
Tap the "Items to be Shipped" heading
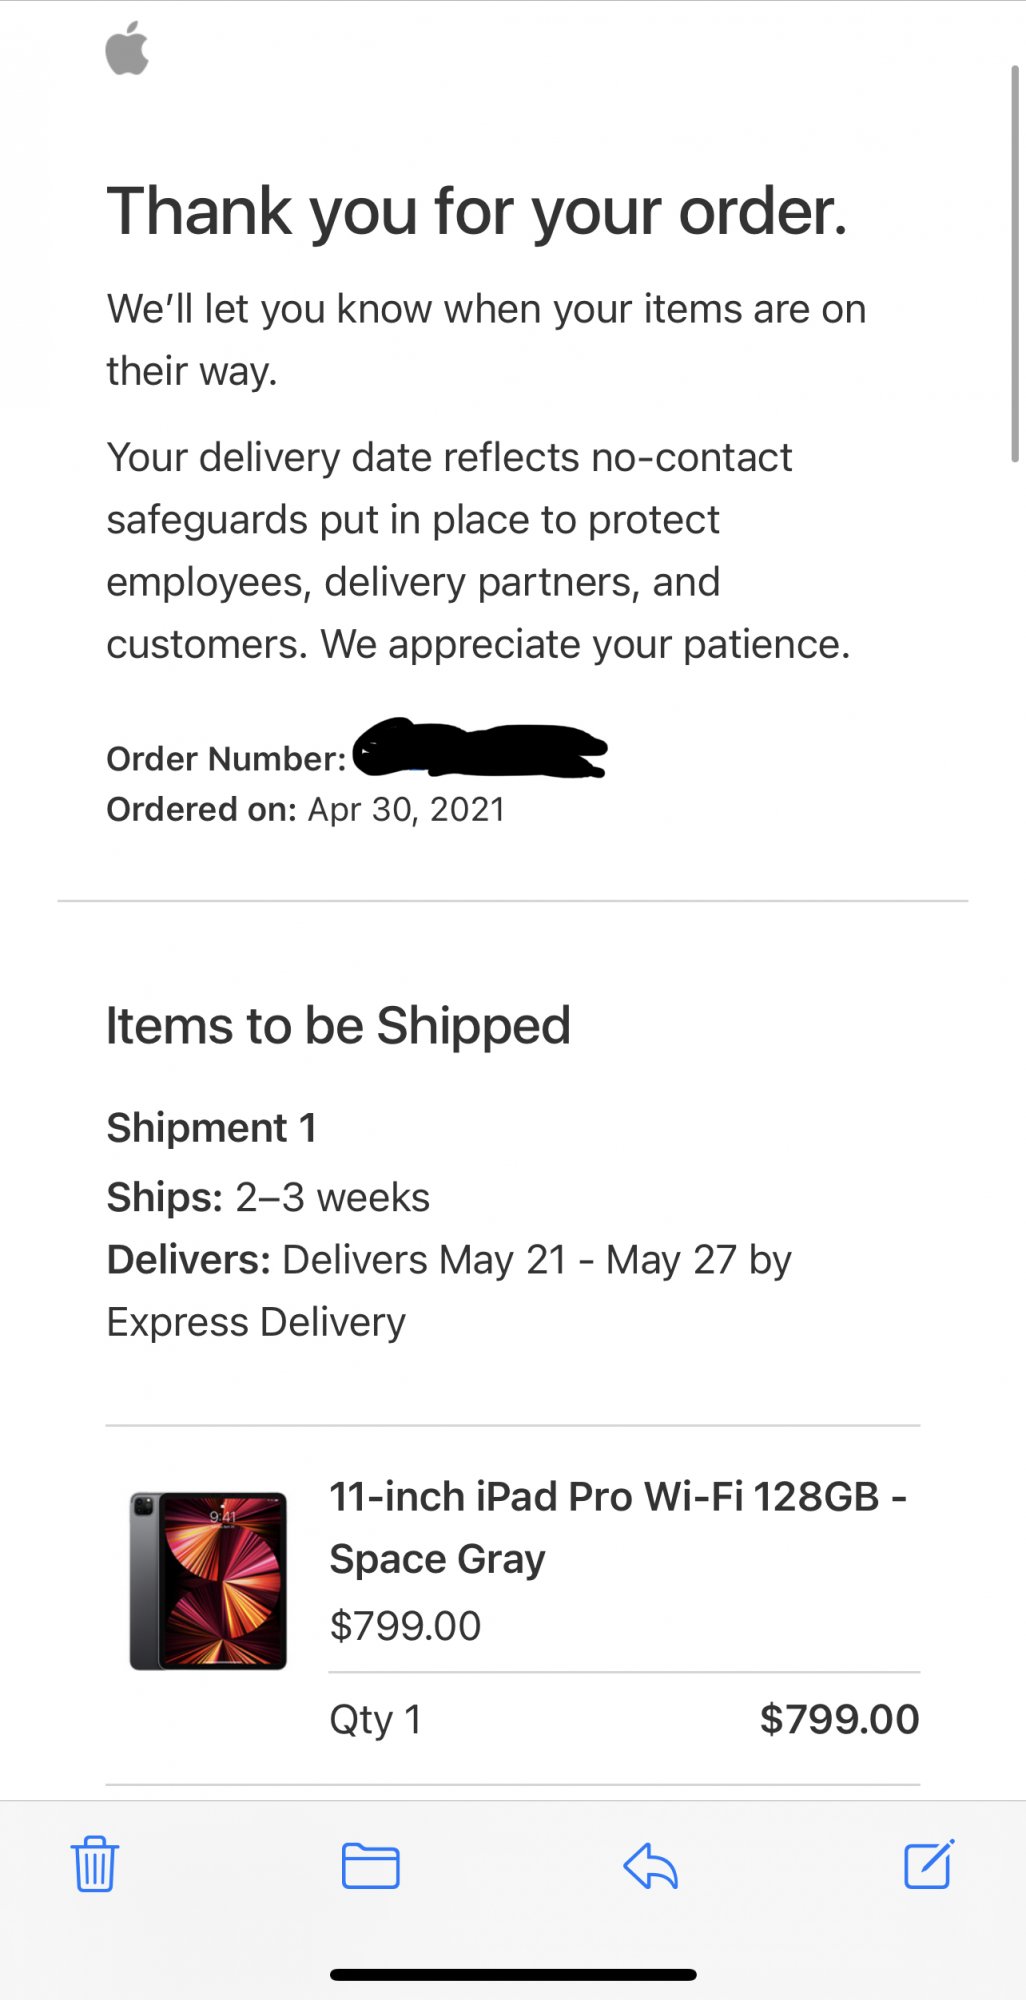338,1026
